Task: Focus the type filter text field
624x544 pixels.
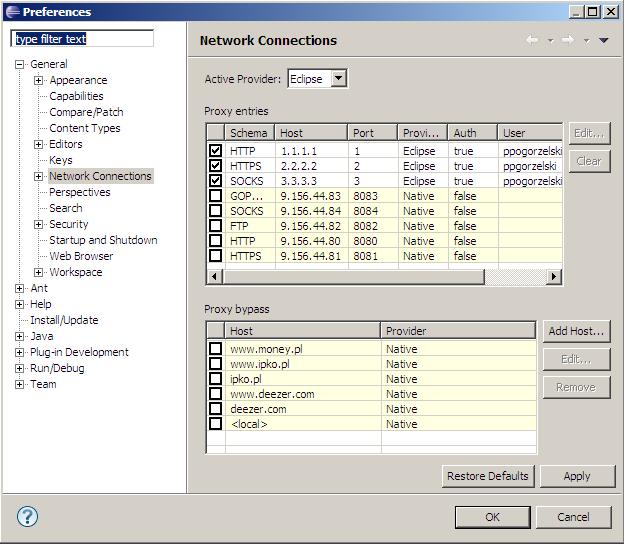Action: click(82, 39)
